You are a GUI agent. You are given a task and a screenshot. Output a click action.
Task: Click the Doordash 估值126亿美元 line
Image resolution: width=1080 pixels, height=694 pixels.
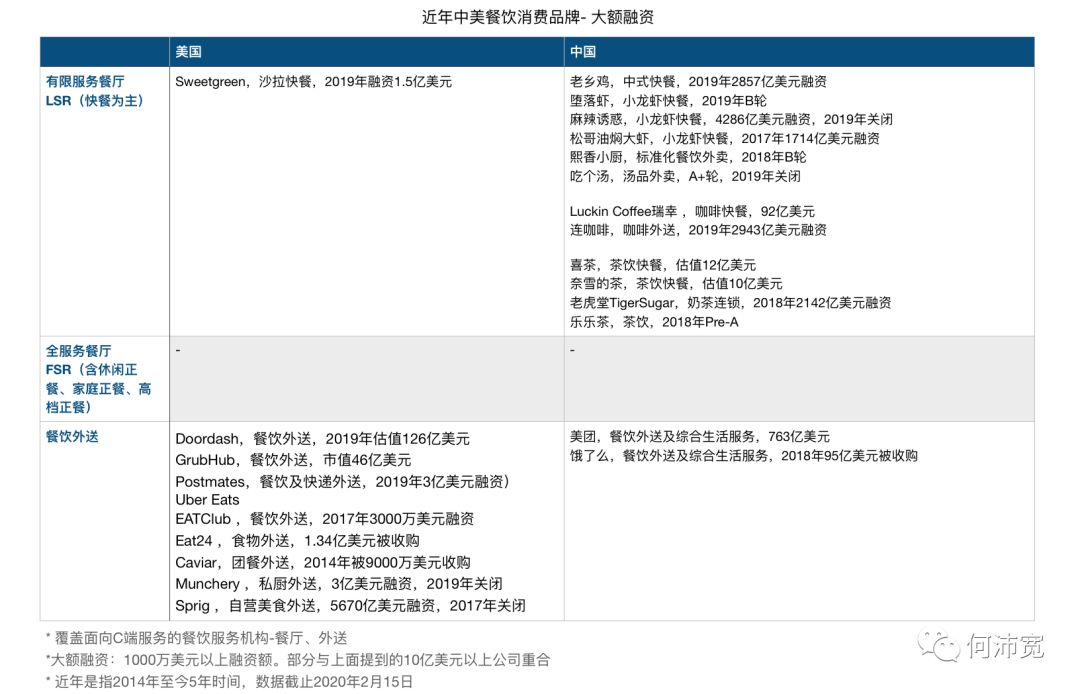click(x=322, y=439)
